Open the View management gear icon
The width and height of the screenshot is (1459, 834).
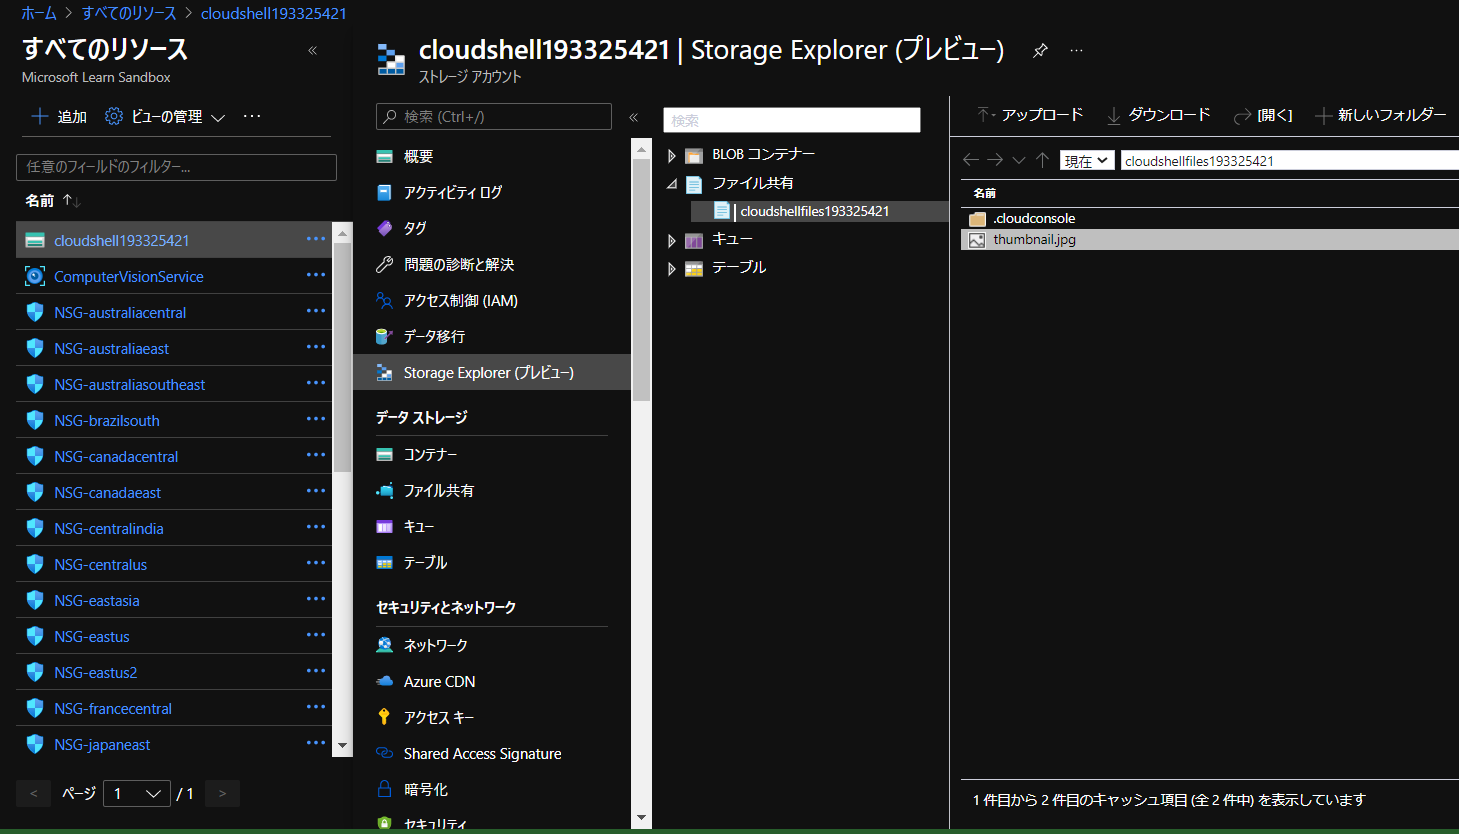114,117
